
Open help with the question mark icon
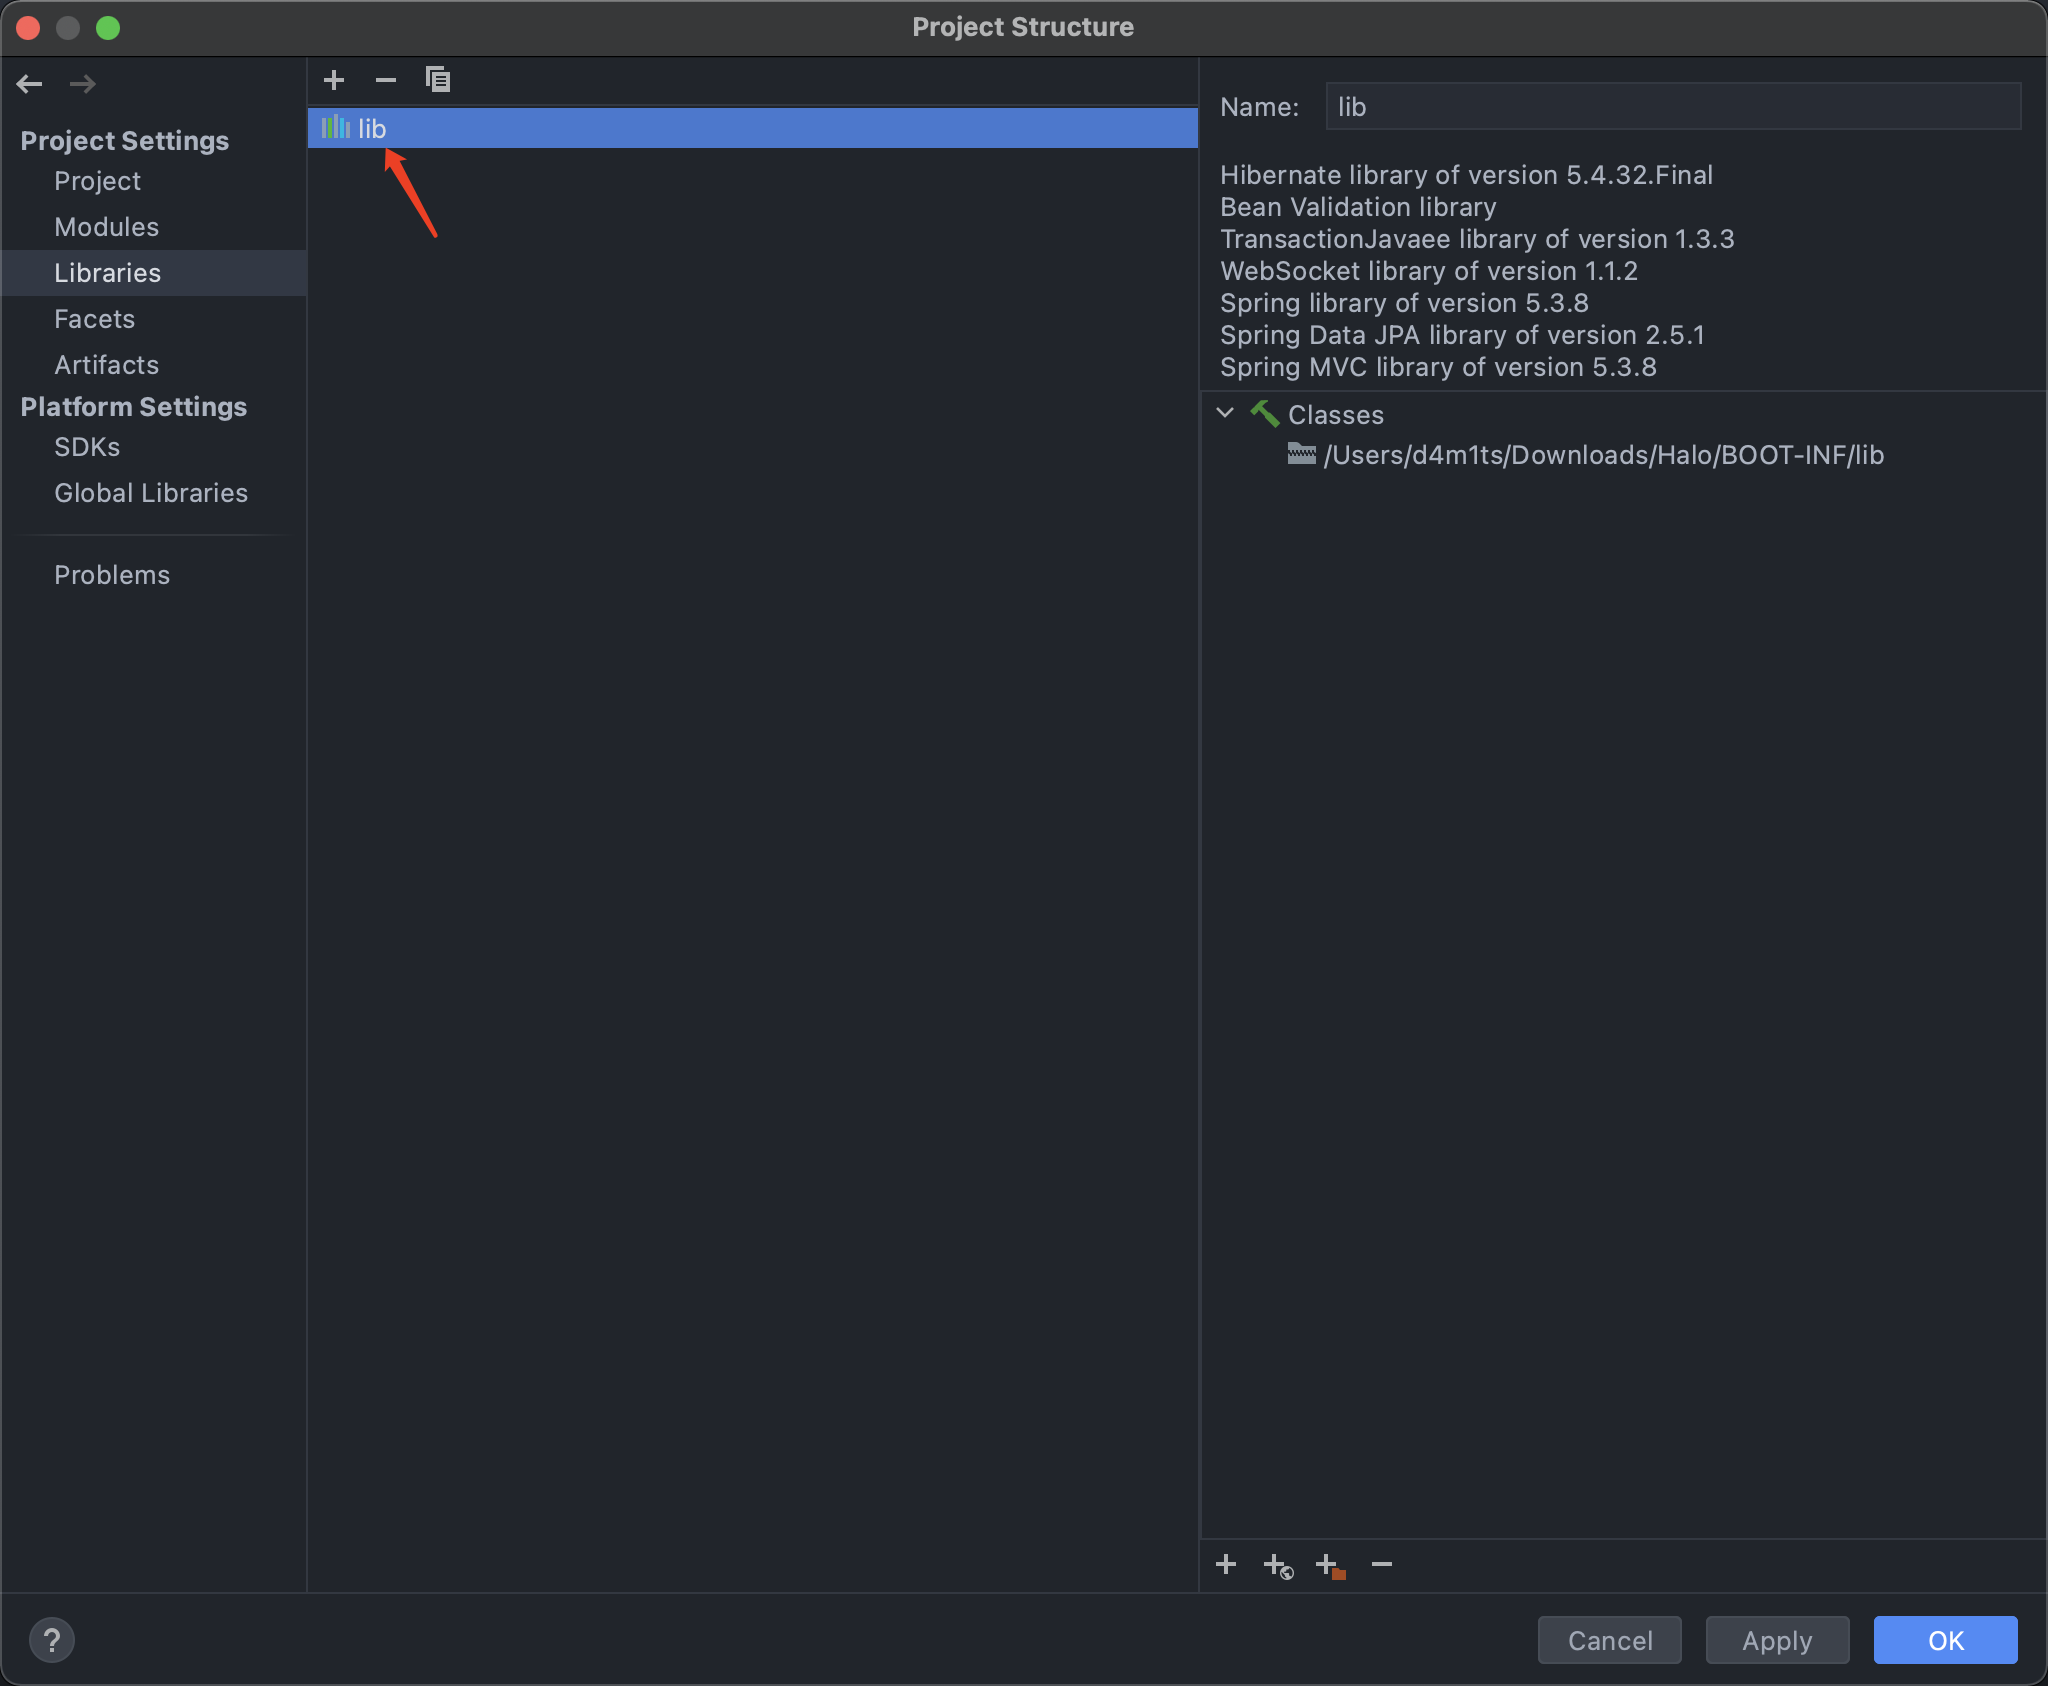click(52, 1640)
